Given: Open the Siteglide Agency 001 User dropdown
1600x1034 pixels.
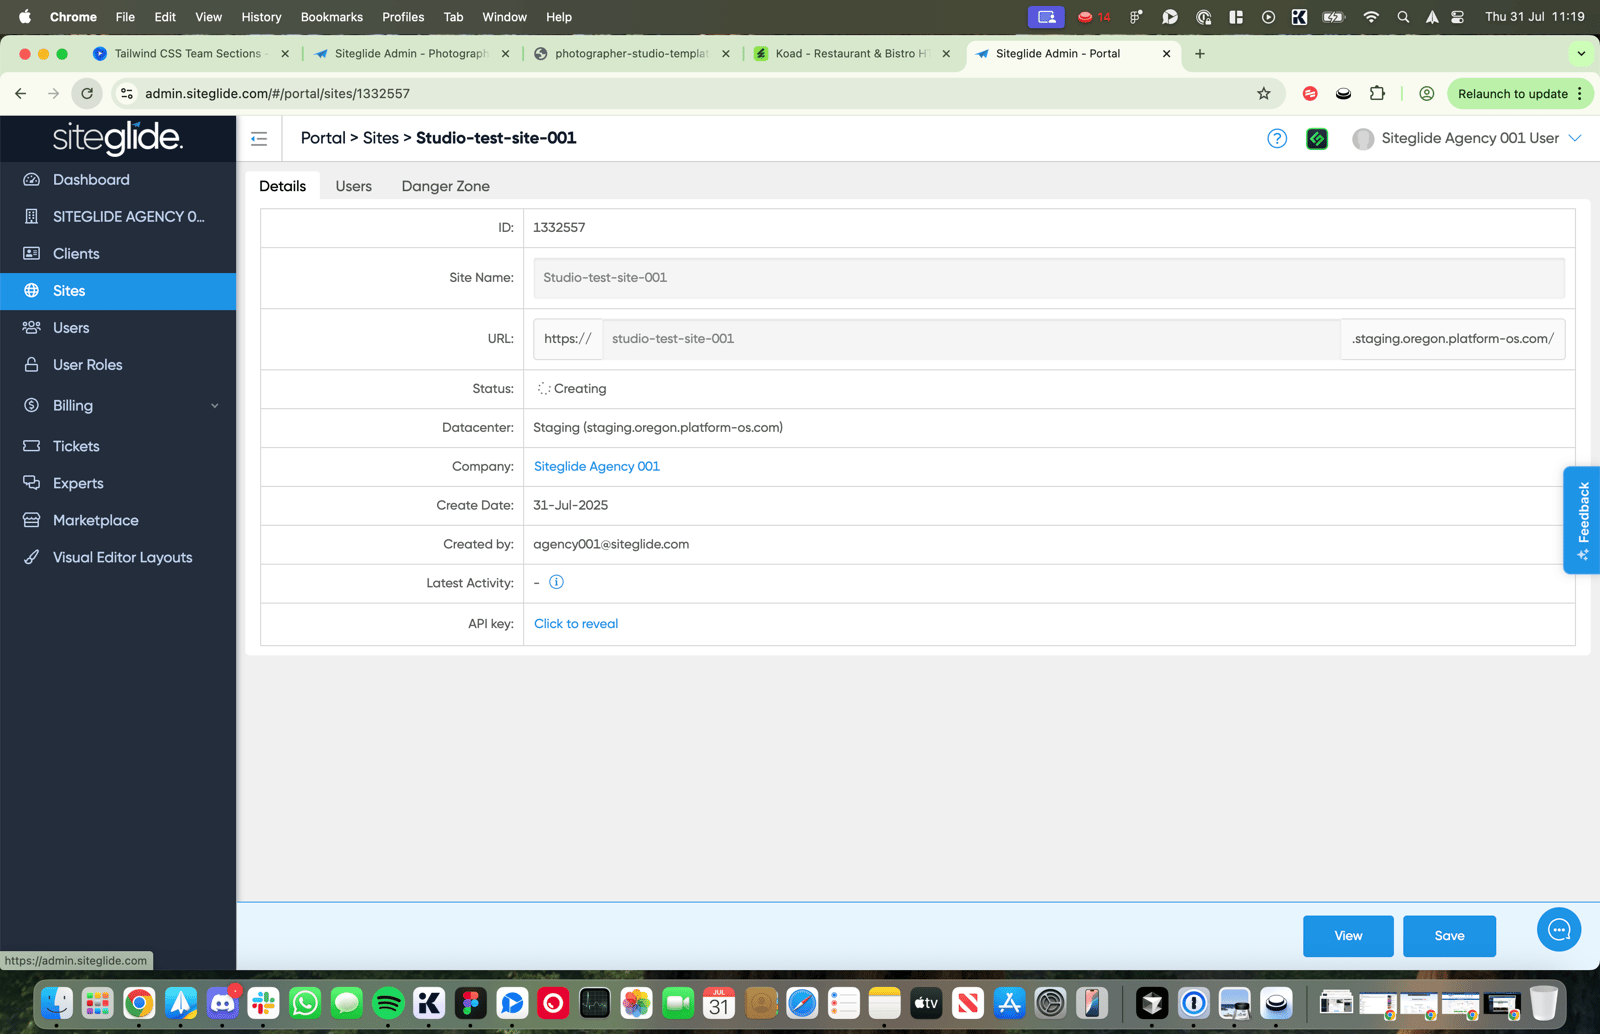Looking at the screenshot, I should (x=1467, y=139).
